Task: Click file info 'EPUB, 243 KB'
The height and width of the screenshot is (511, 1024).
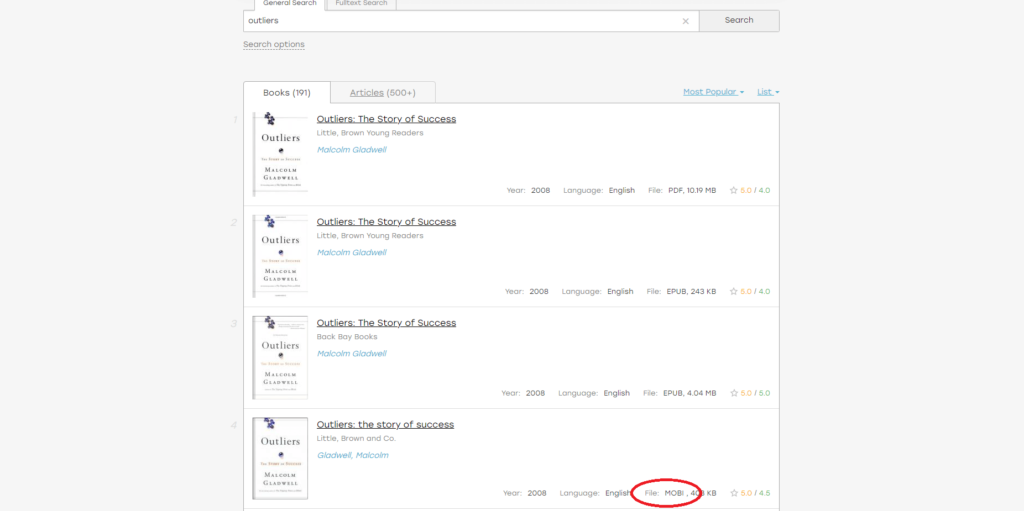Action: pyautogui.click(x=691, y=291)
